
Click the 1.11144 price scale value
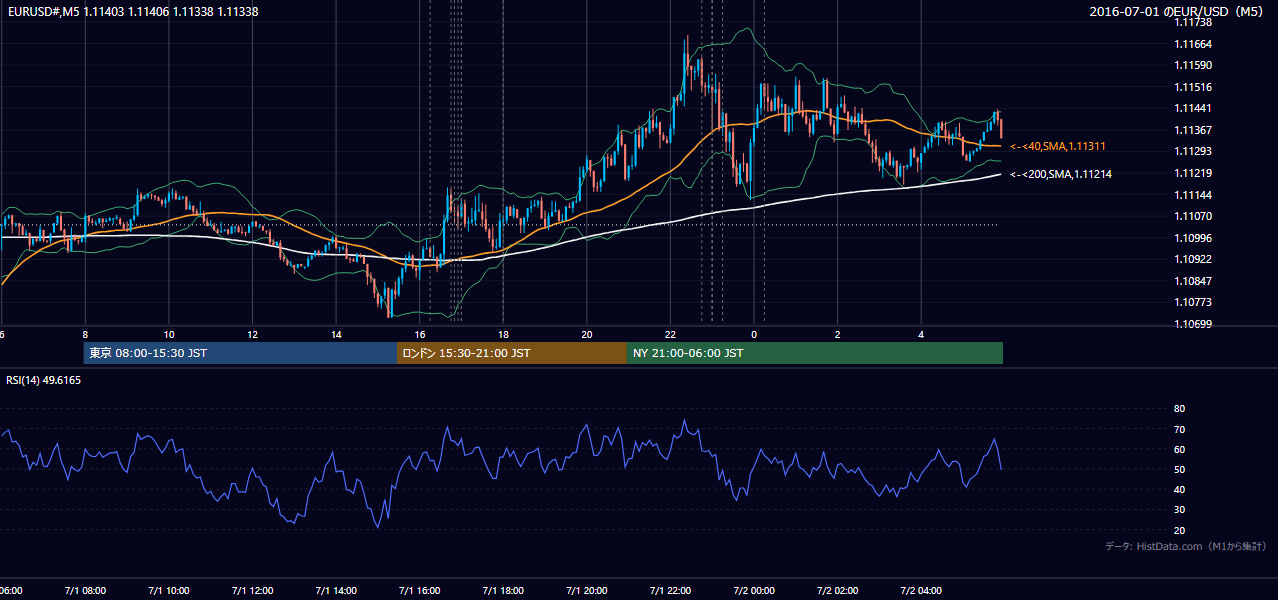[x=1192, y=195]
